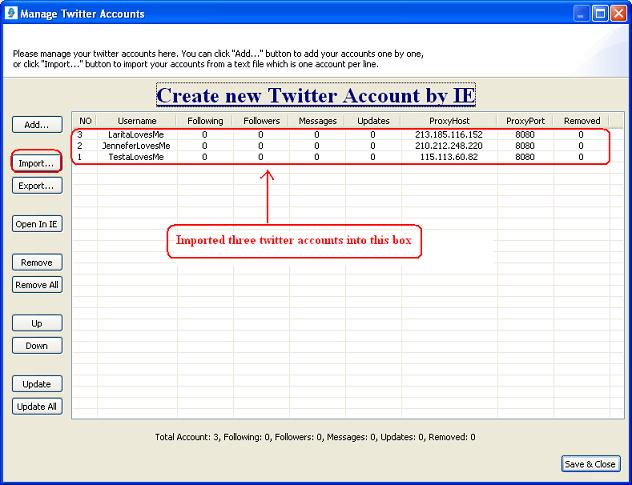The width and height of the screenshot is (632, 485).
Task: Click ProxyPort 8080 in JenneferLovesMe row
Action: (x=525, y=146)
